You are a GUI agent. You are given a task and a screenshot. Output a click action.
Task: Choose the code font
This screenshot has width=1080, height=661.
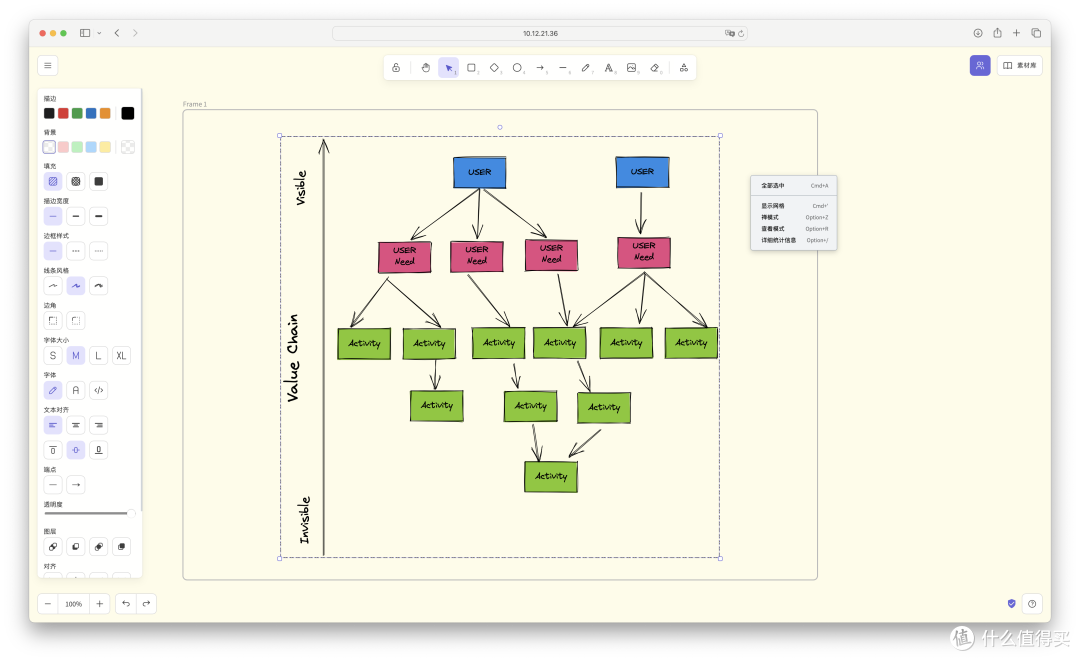(98, 390)
